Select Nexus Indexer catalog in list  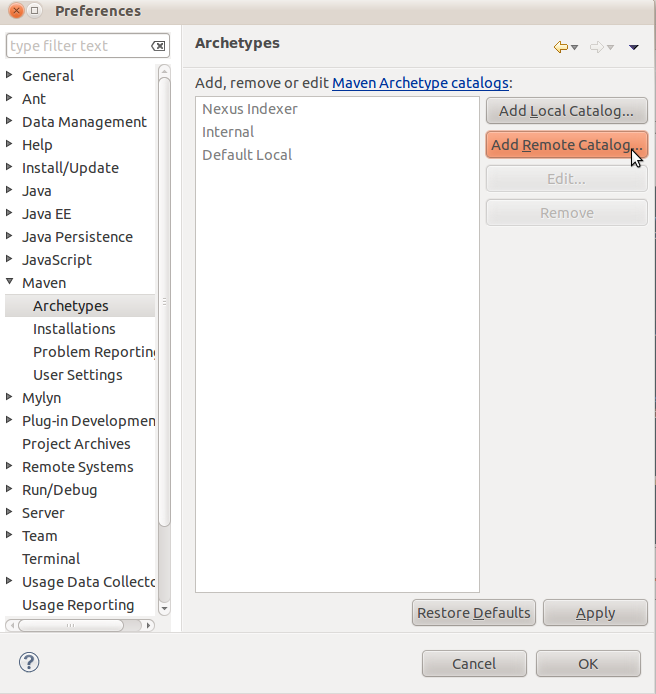pos(250,109)
